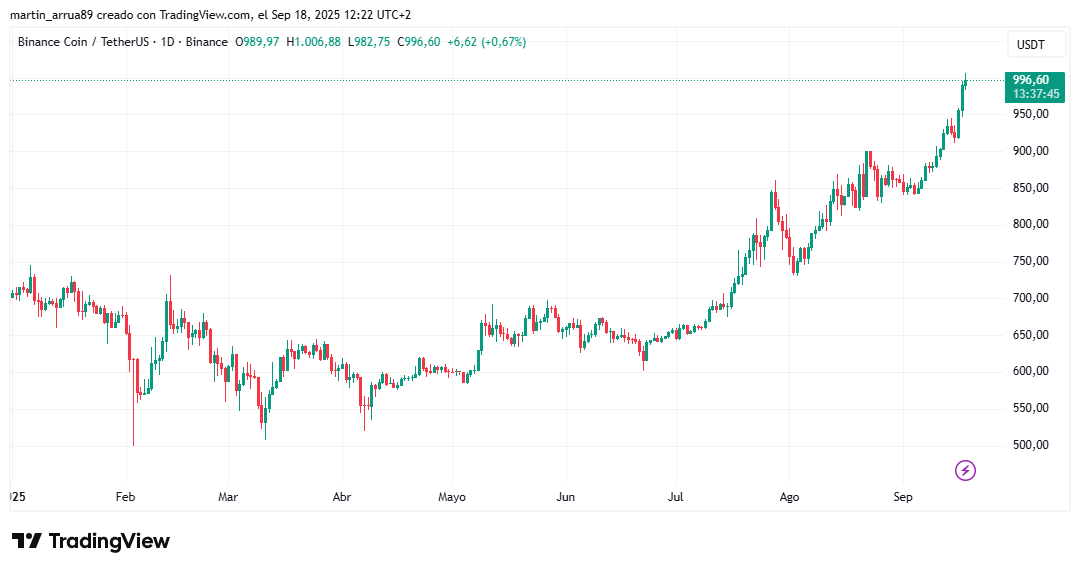Screen dimensions: 1080x571
Task: Open the USDT currency selector
Action: click(x=1030, y=45)
